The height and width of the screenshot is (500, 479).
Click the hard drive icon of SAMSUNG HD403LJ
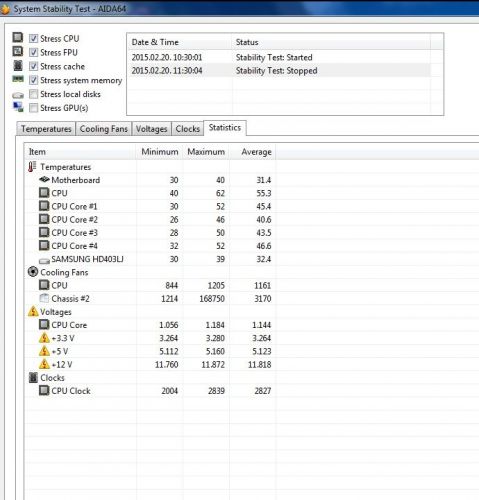(x=44, y=260)
